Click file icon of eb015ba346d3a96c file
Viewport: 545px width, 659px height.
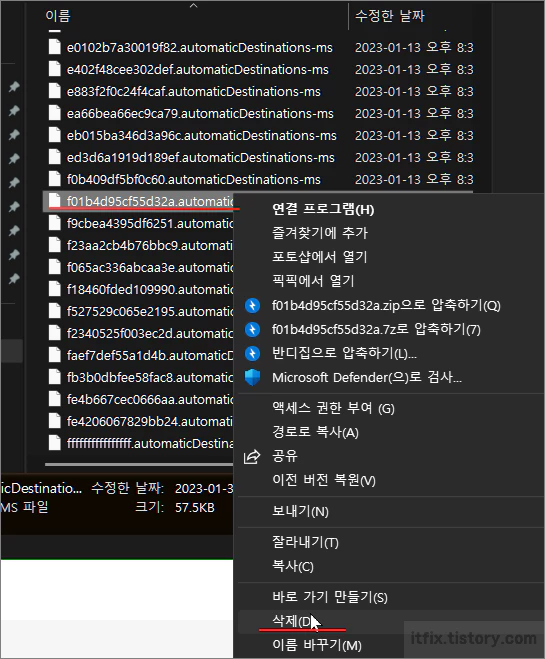tap(55, 135)
